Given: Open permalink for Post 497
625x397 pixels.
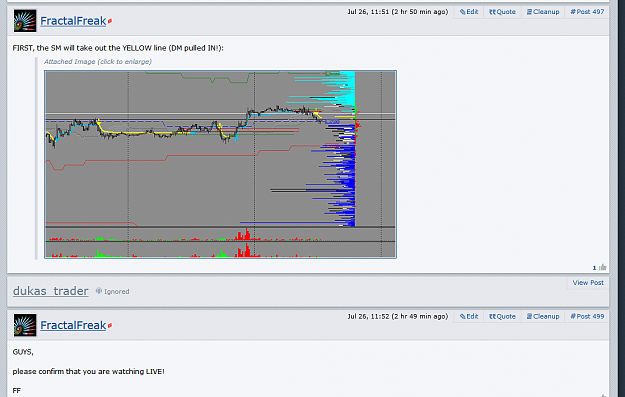Looking at the screenshot, I should (x=587, y=12).
